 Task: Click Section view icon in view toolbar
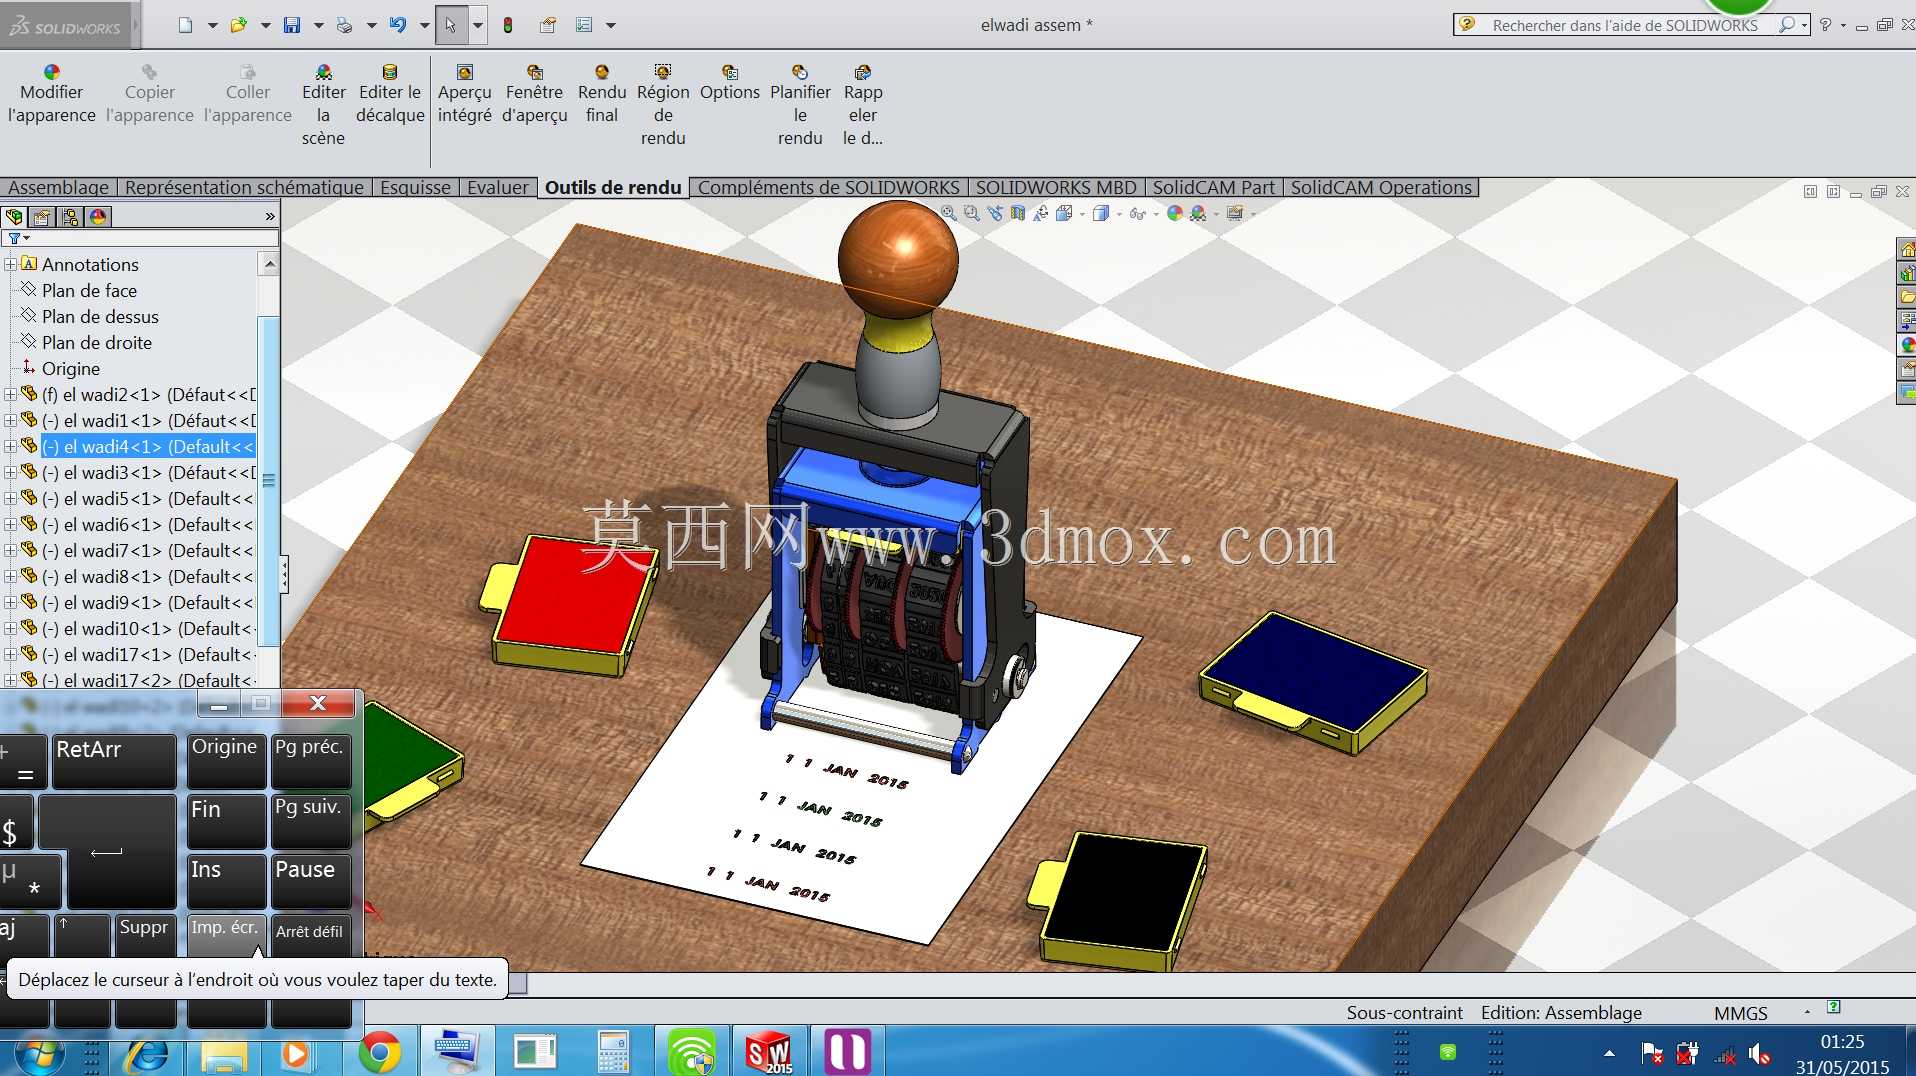point(1018,213)
